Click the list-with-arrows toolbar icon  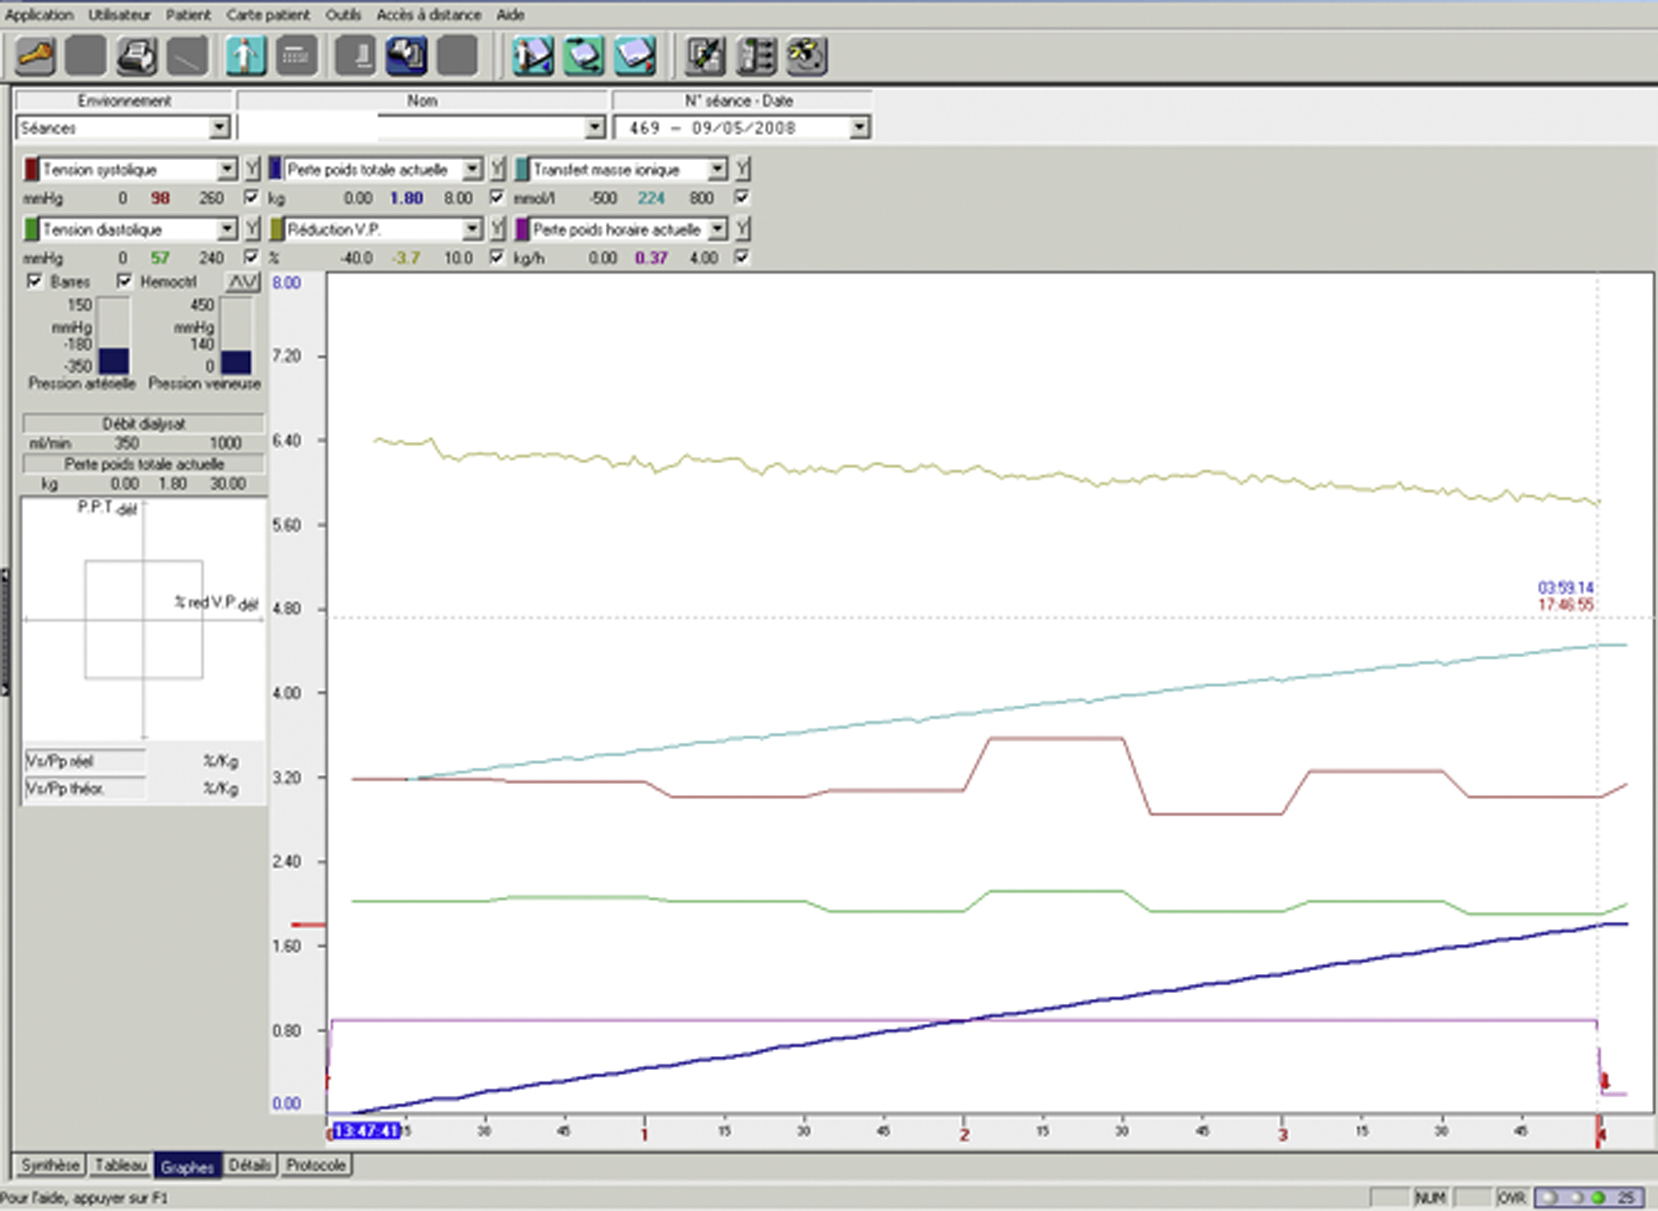(x=756, y=56)
